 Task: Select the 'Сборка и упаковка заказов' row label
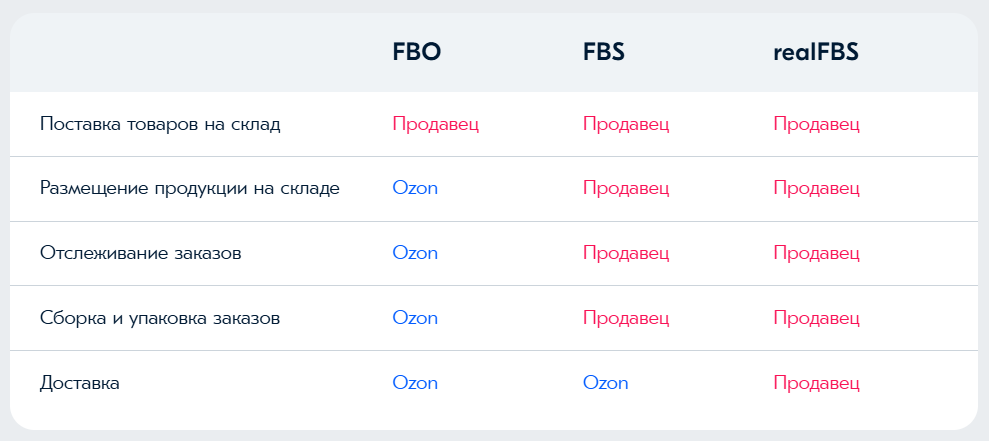(160, 318)
